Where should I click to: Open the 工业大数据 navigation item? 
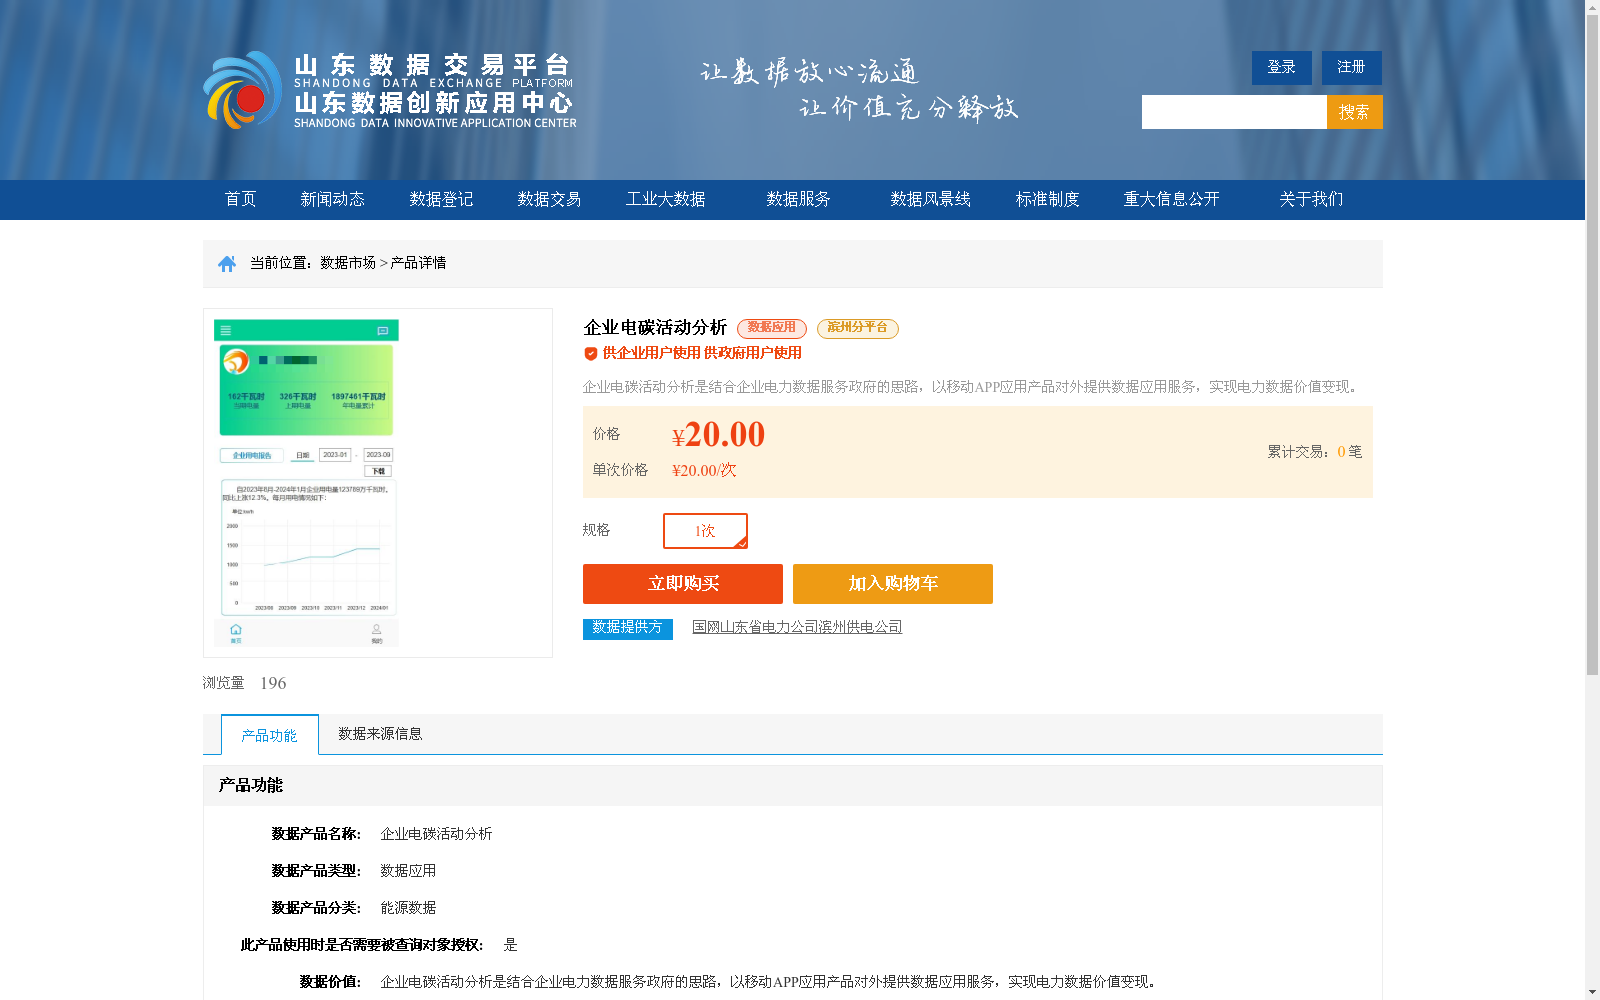point(666,199)
